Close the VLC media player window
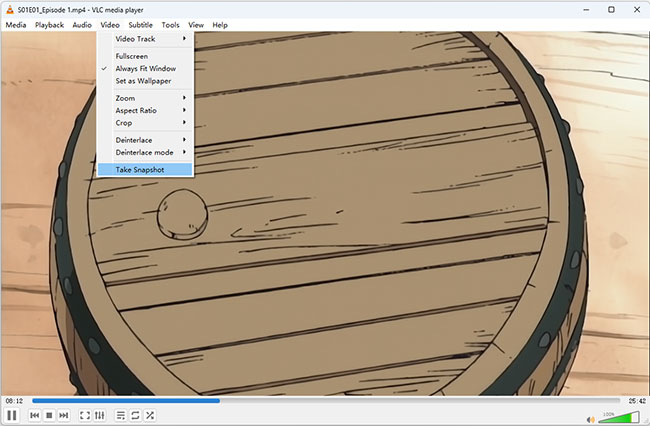Screen dimensions: 650x426 pos(637,10)
